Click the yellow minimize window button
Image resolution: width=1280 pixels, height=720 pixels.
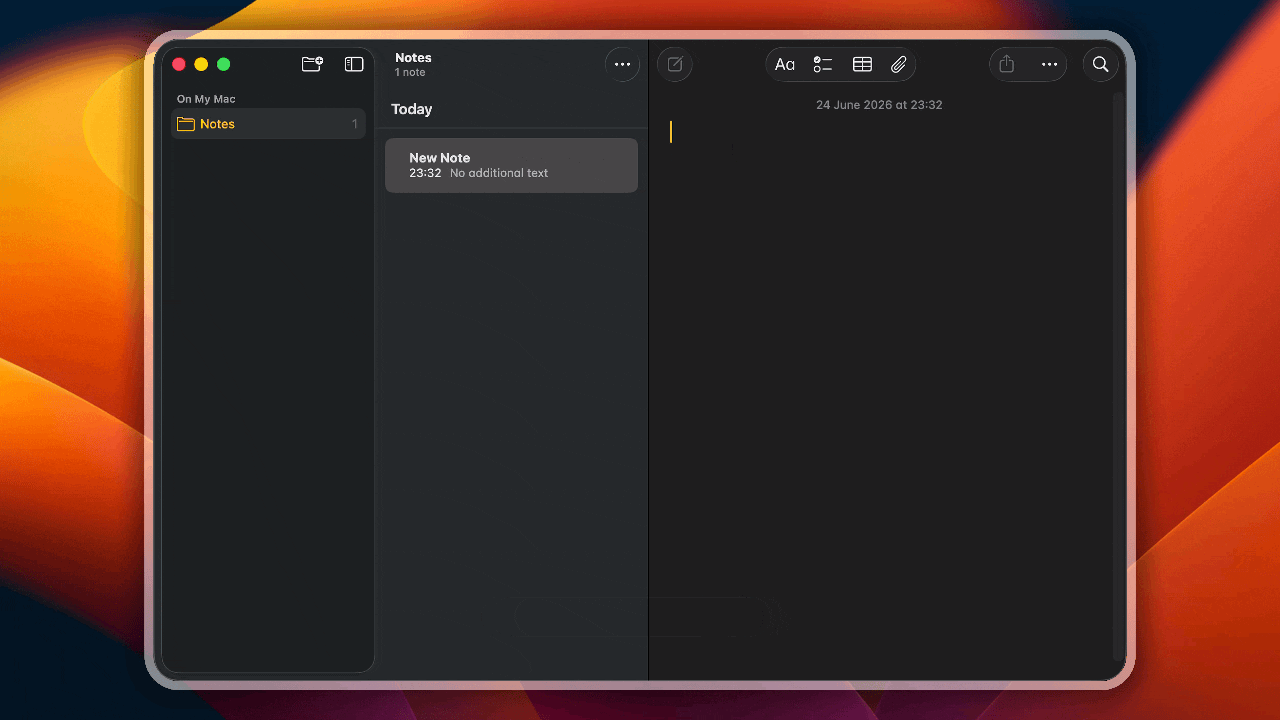click(201, 64)
